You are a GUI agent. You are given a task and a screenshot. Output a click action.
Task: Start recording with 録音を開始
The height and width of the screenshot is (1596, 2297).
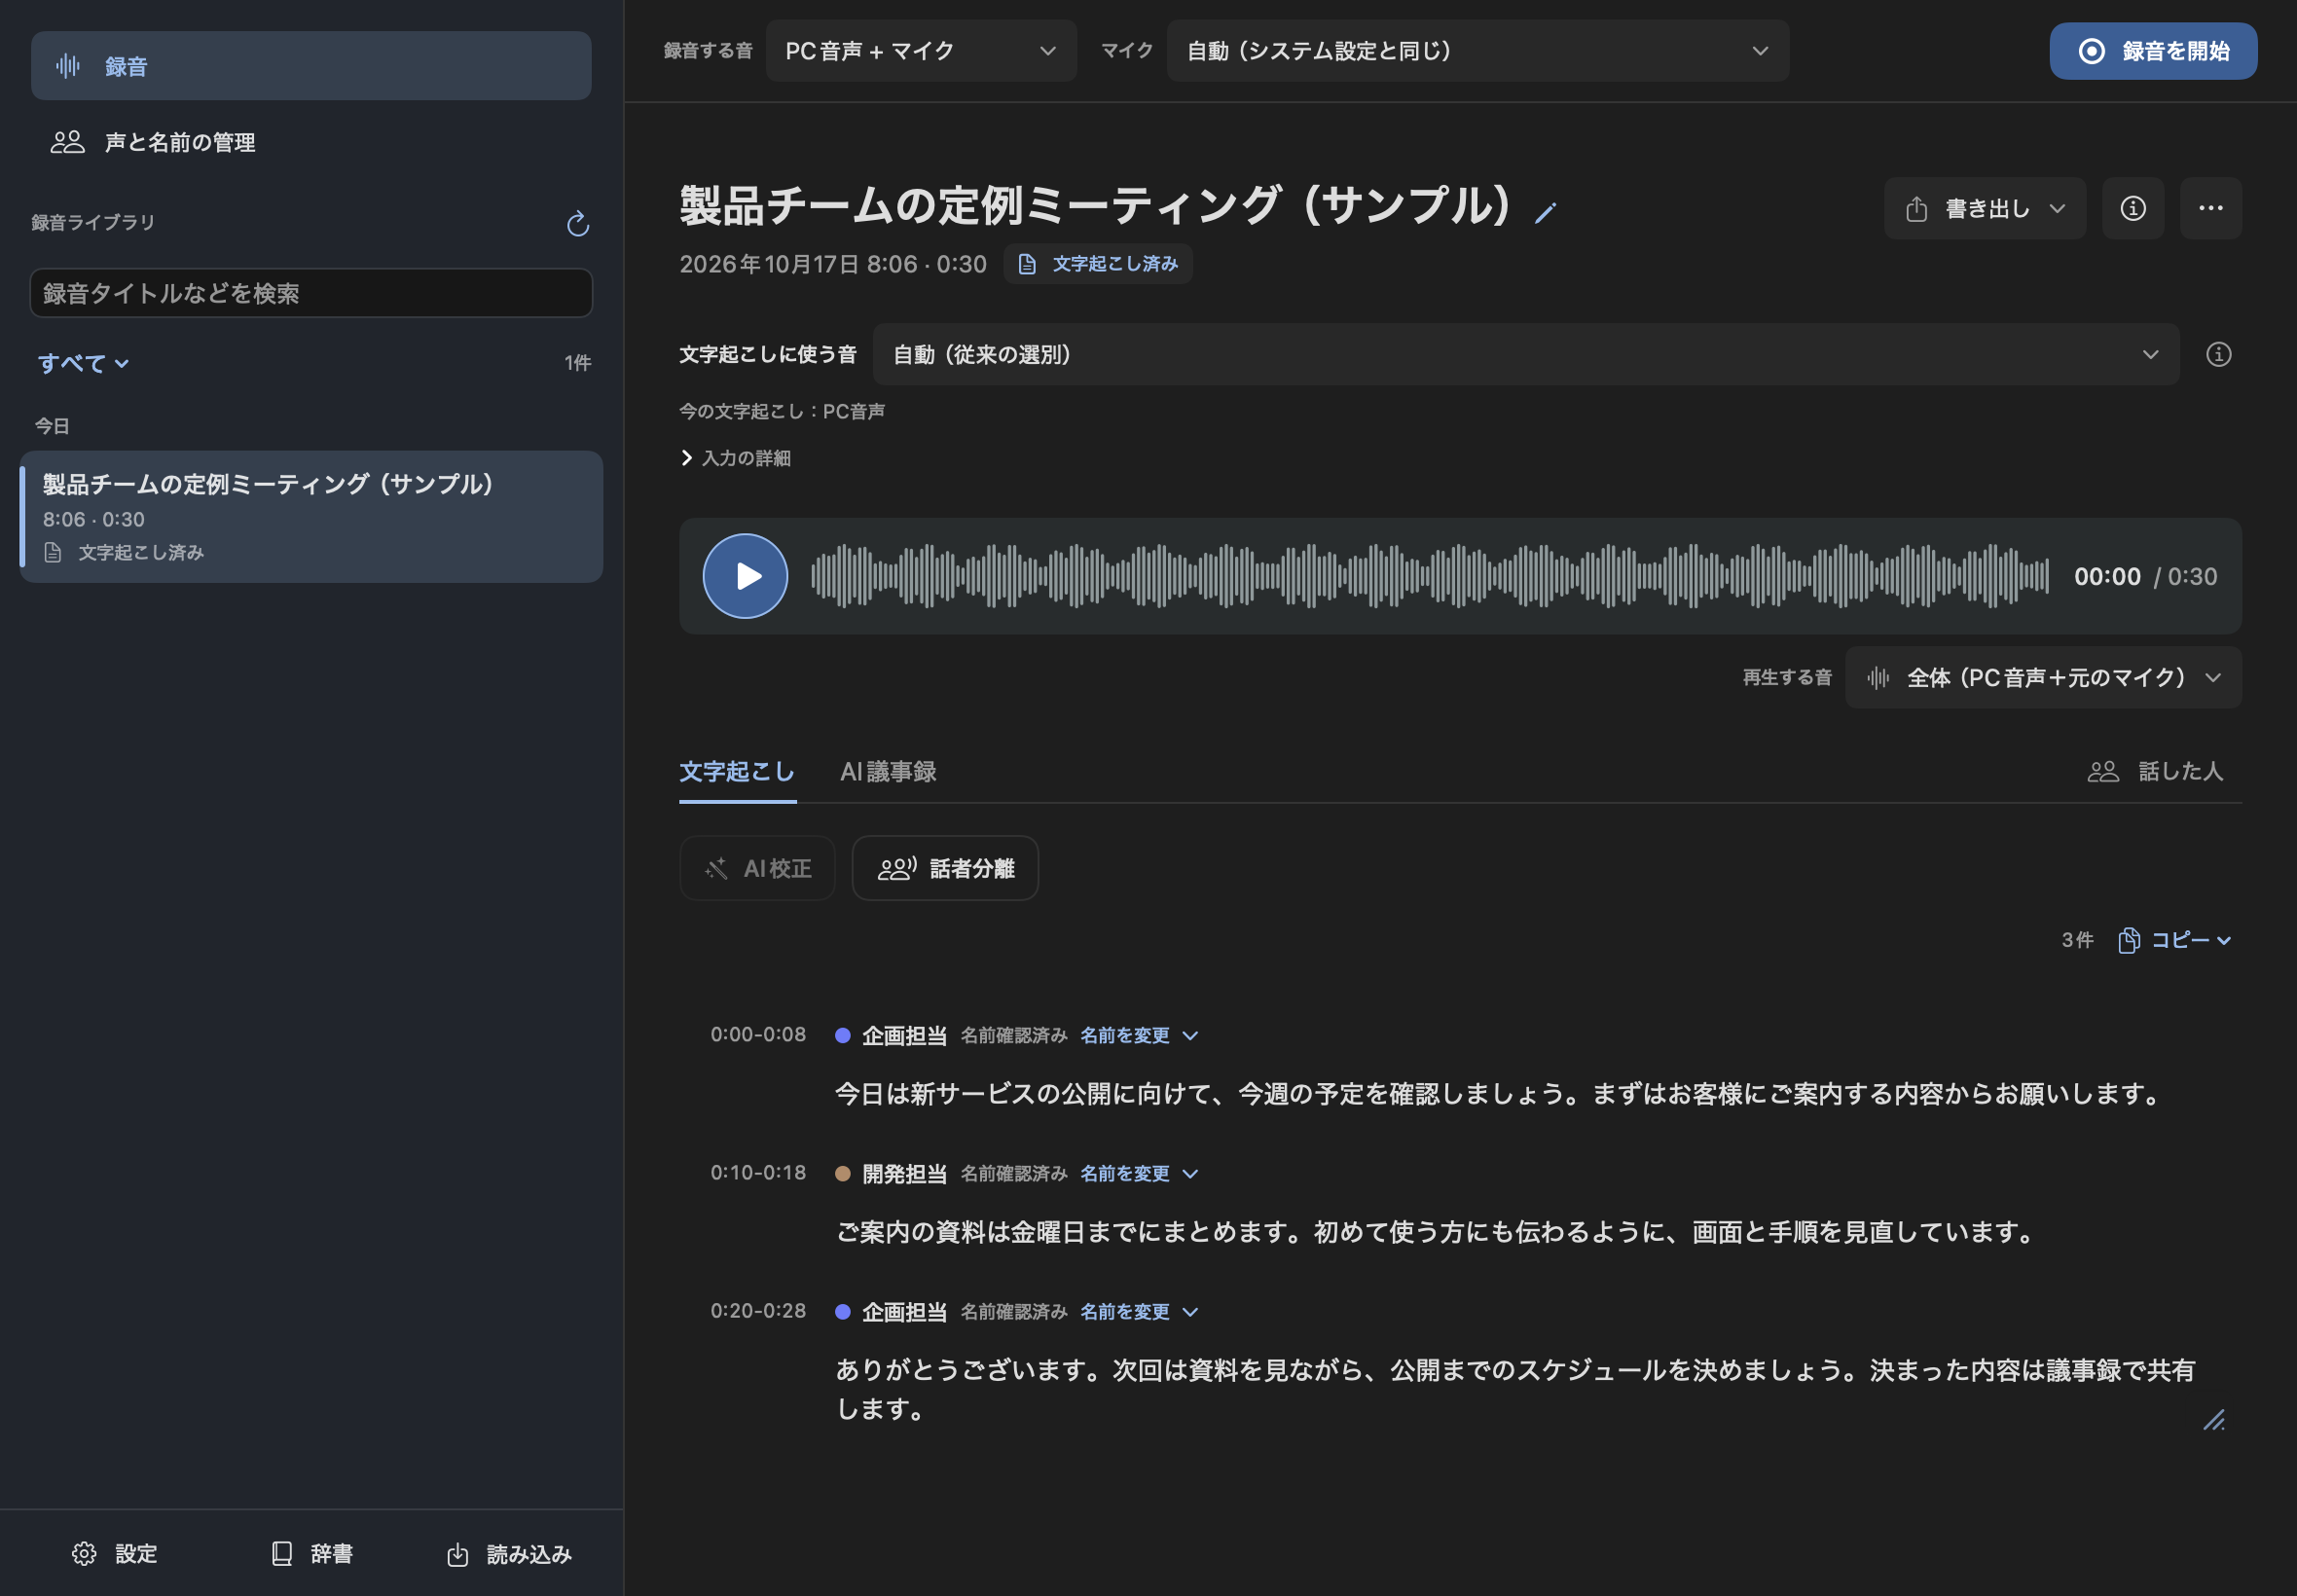click(2152, 51)
